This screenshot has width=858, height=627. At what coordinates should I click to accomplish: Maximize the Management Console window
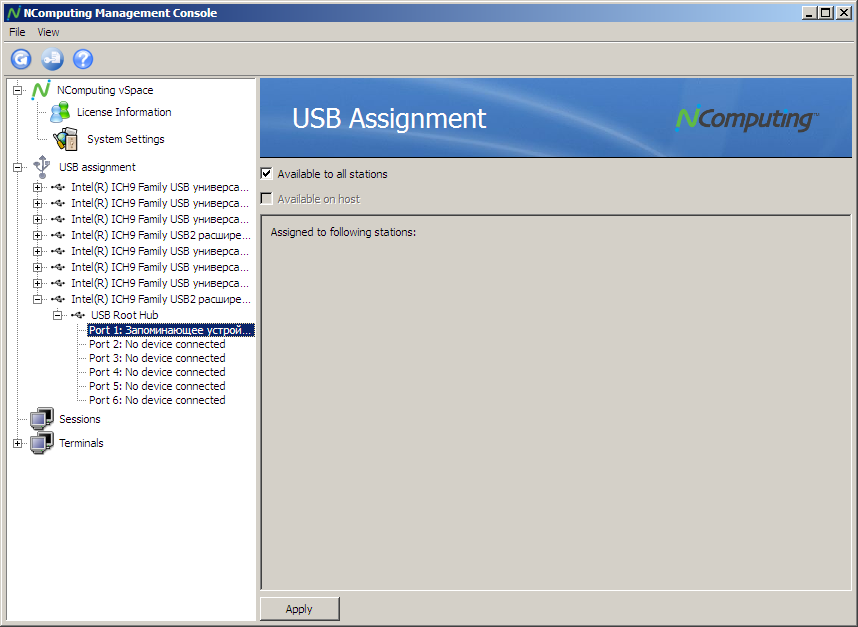826,13
